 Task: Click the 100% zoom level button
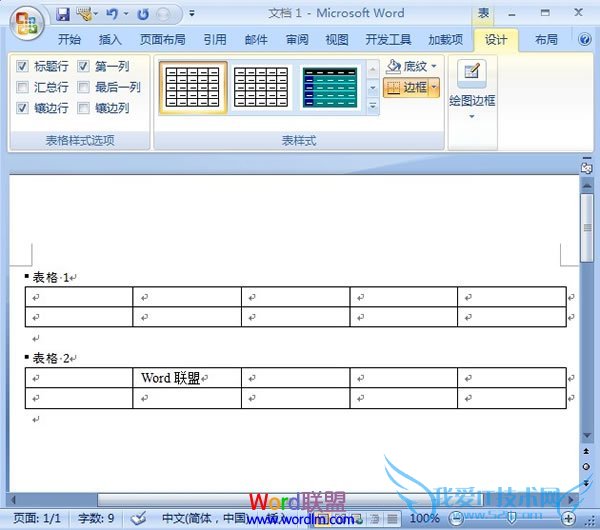[424, 519]
